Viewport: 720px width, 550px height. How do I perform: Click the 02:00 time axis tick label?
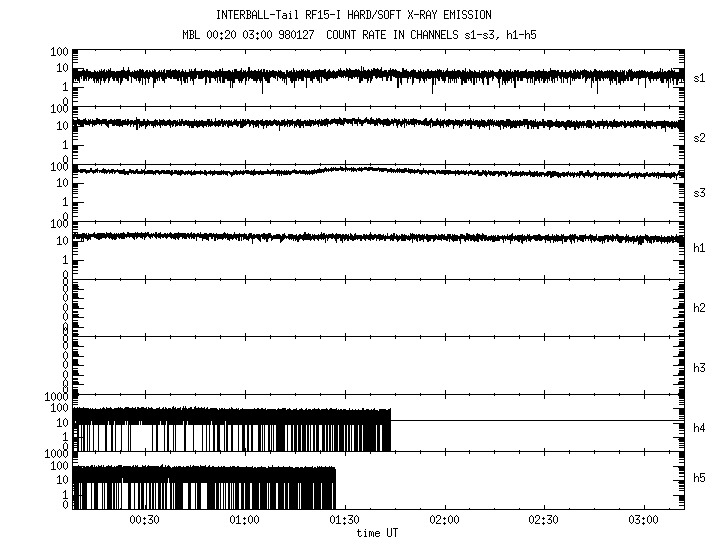point(445,520)
